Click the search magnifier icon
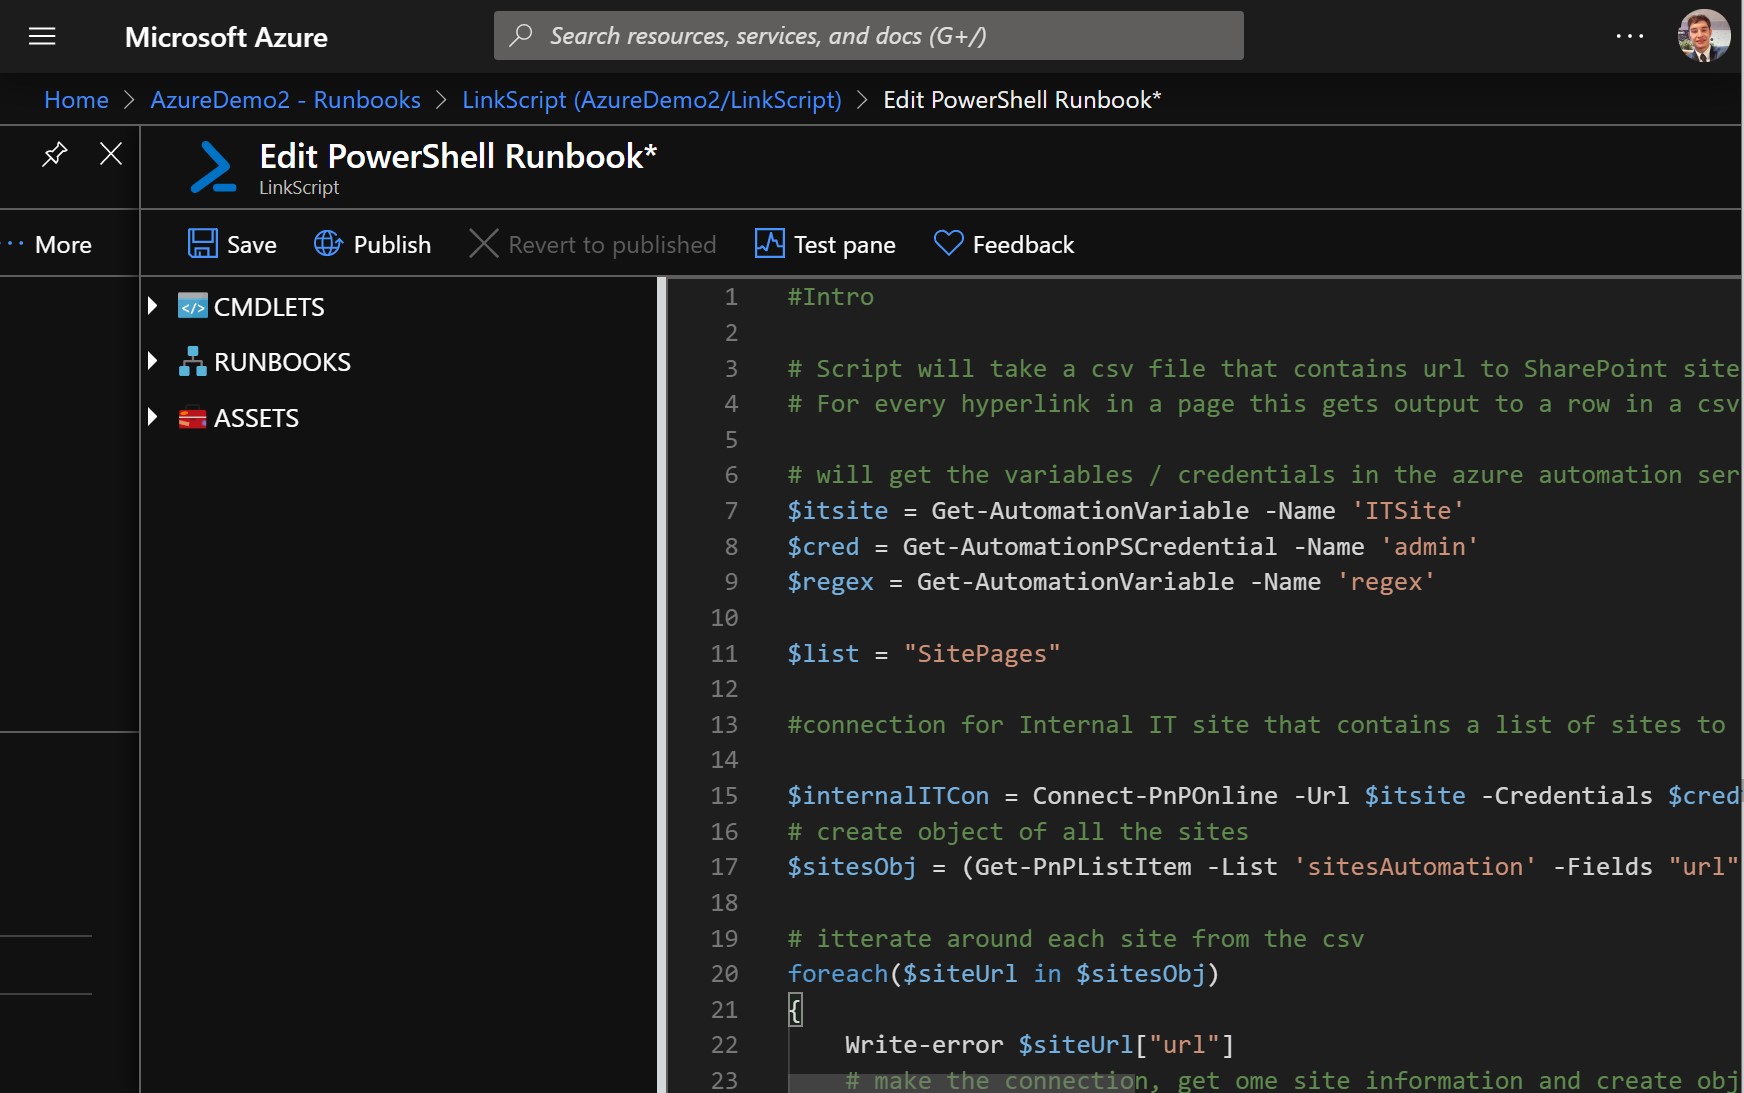Screen dimensions: 1744x1093 pyautogui.click(x=521, y=36)
